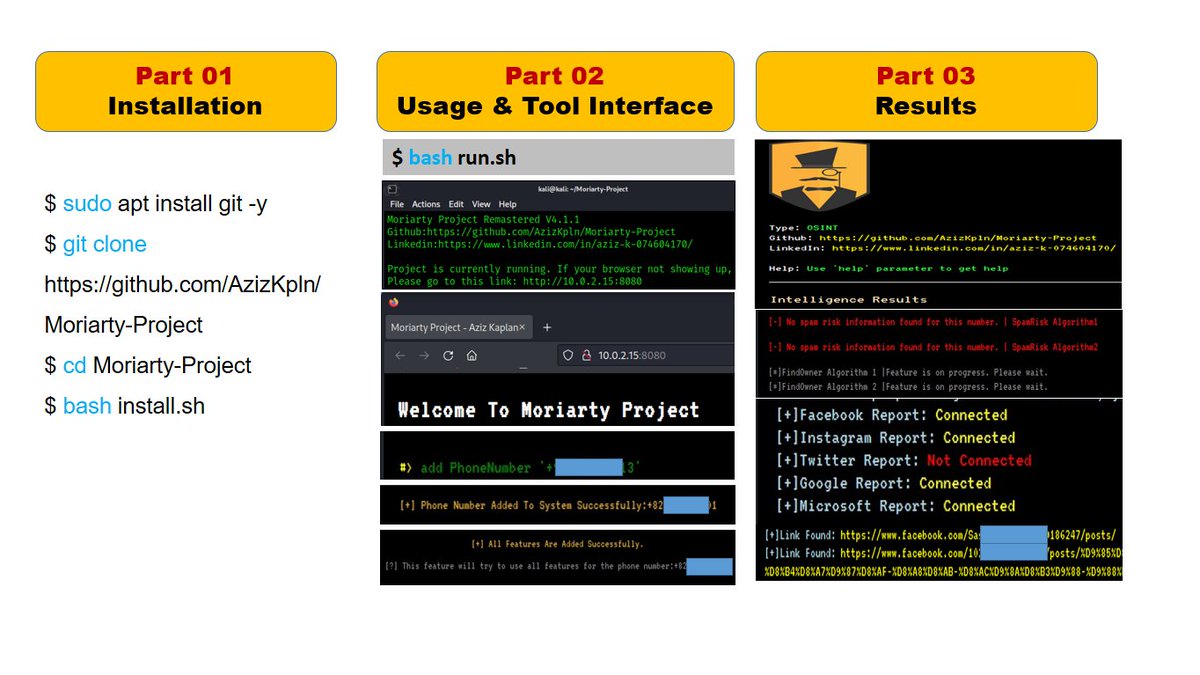Viewport: 1200px width, 675px height.
Task: Click the Firefox logo icon
Action: click(x=393, y=302)
